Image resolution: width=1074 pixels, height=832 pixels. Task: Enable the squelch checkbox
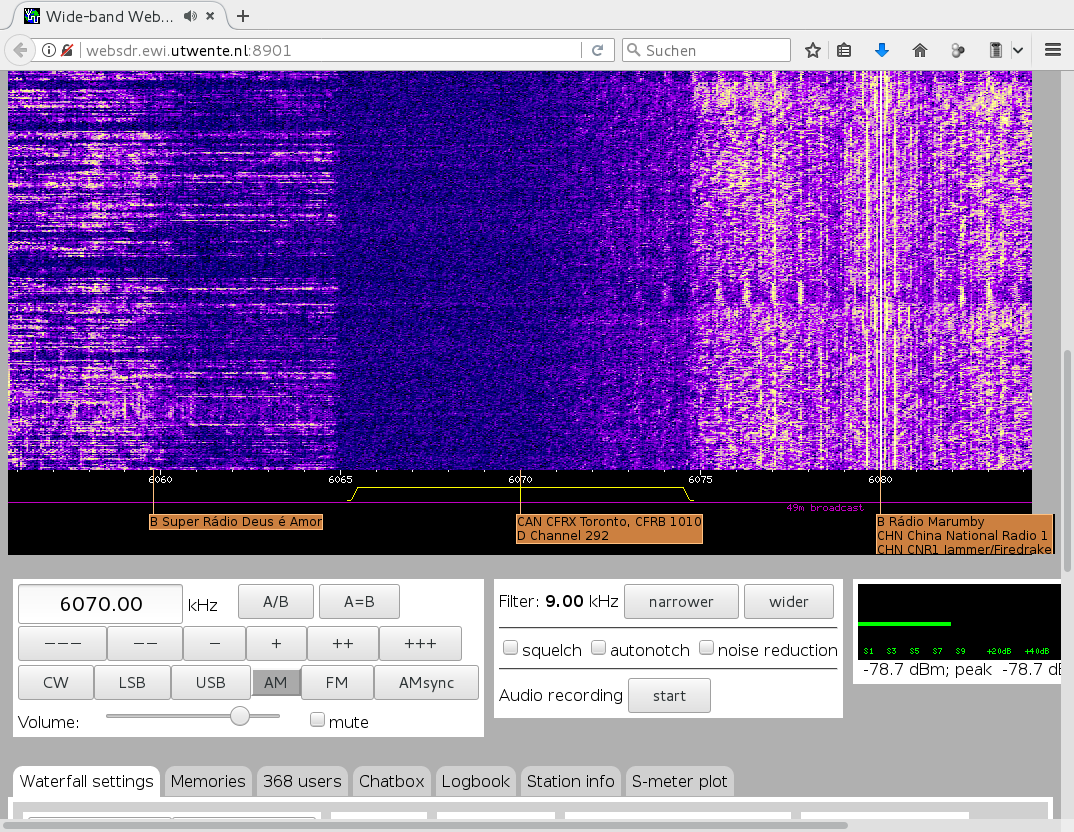click(510, 648)
